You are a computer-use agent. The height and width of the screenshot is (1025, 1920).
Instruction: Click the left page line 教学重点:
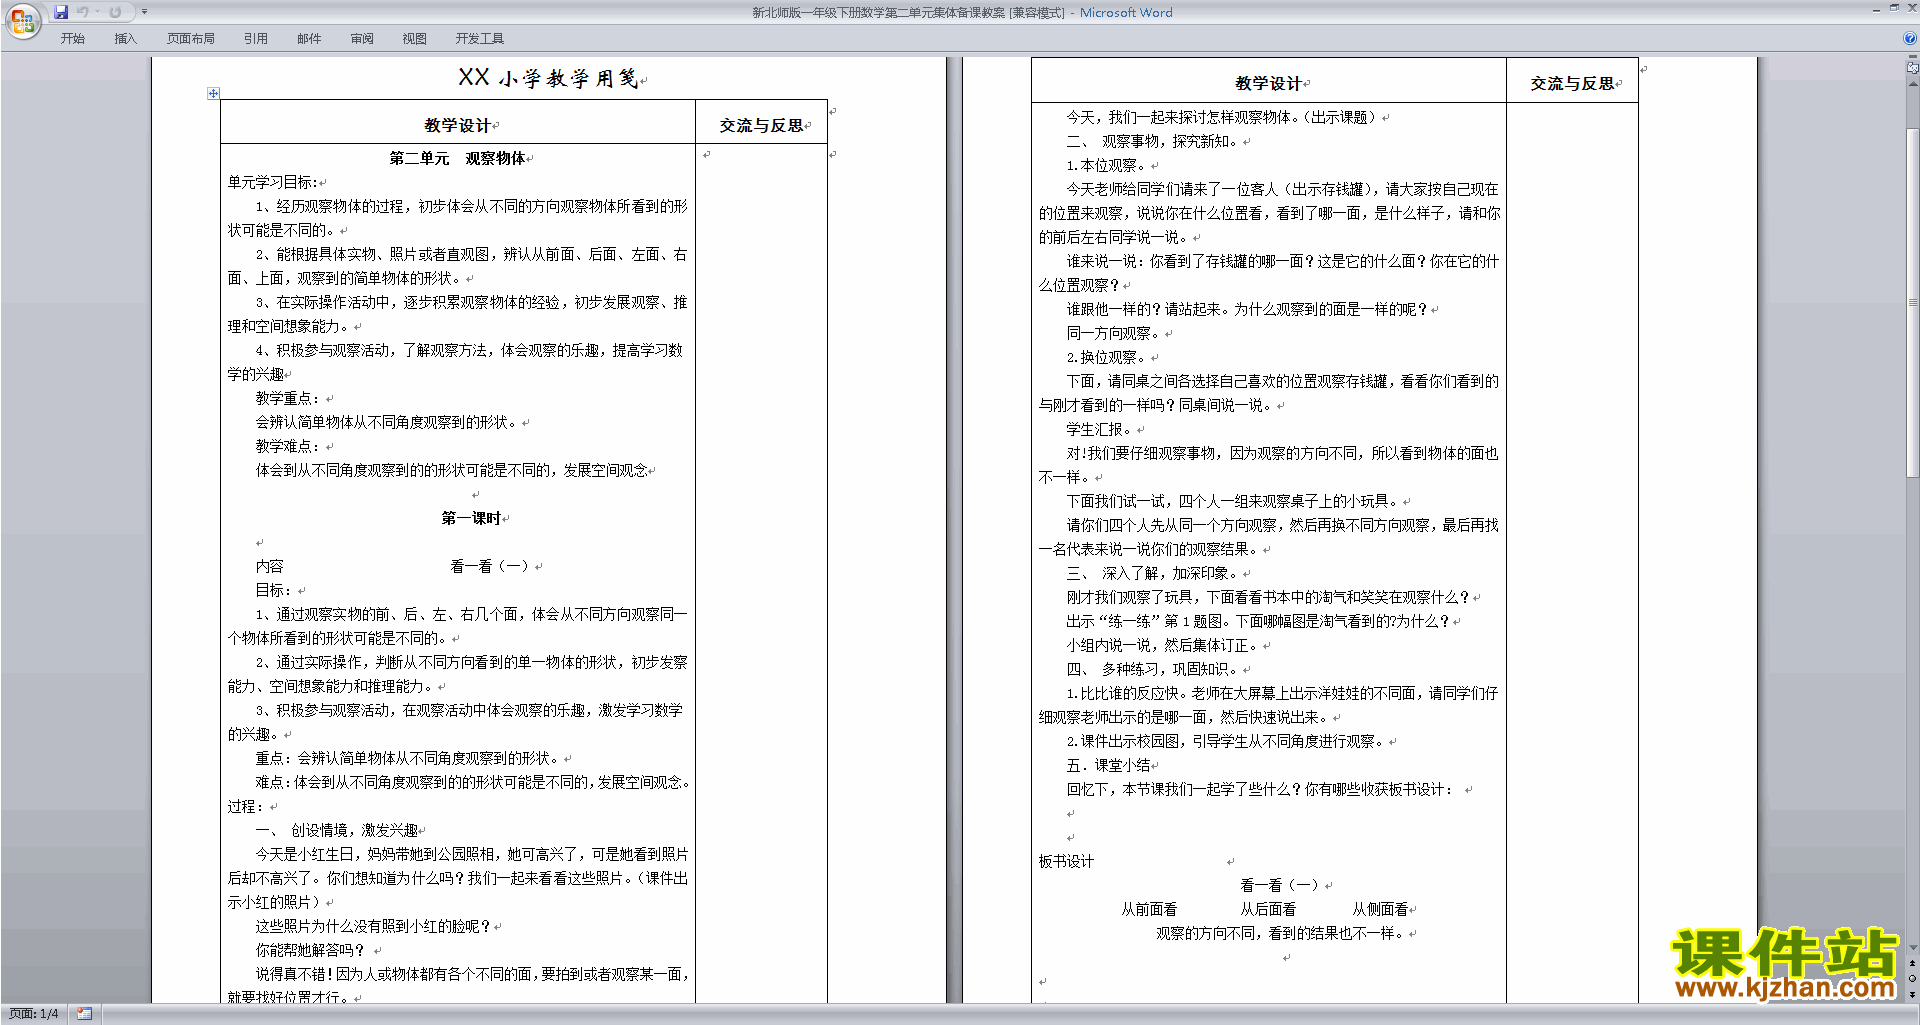coord(288,398)
